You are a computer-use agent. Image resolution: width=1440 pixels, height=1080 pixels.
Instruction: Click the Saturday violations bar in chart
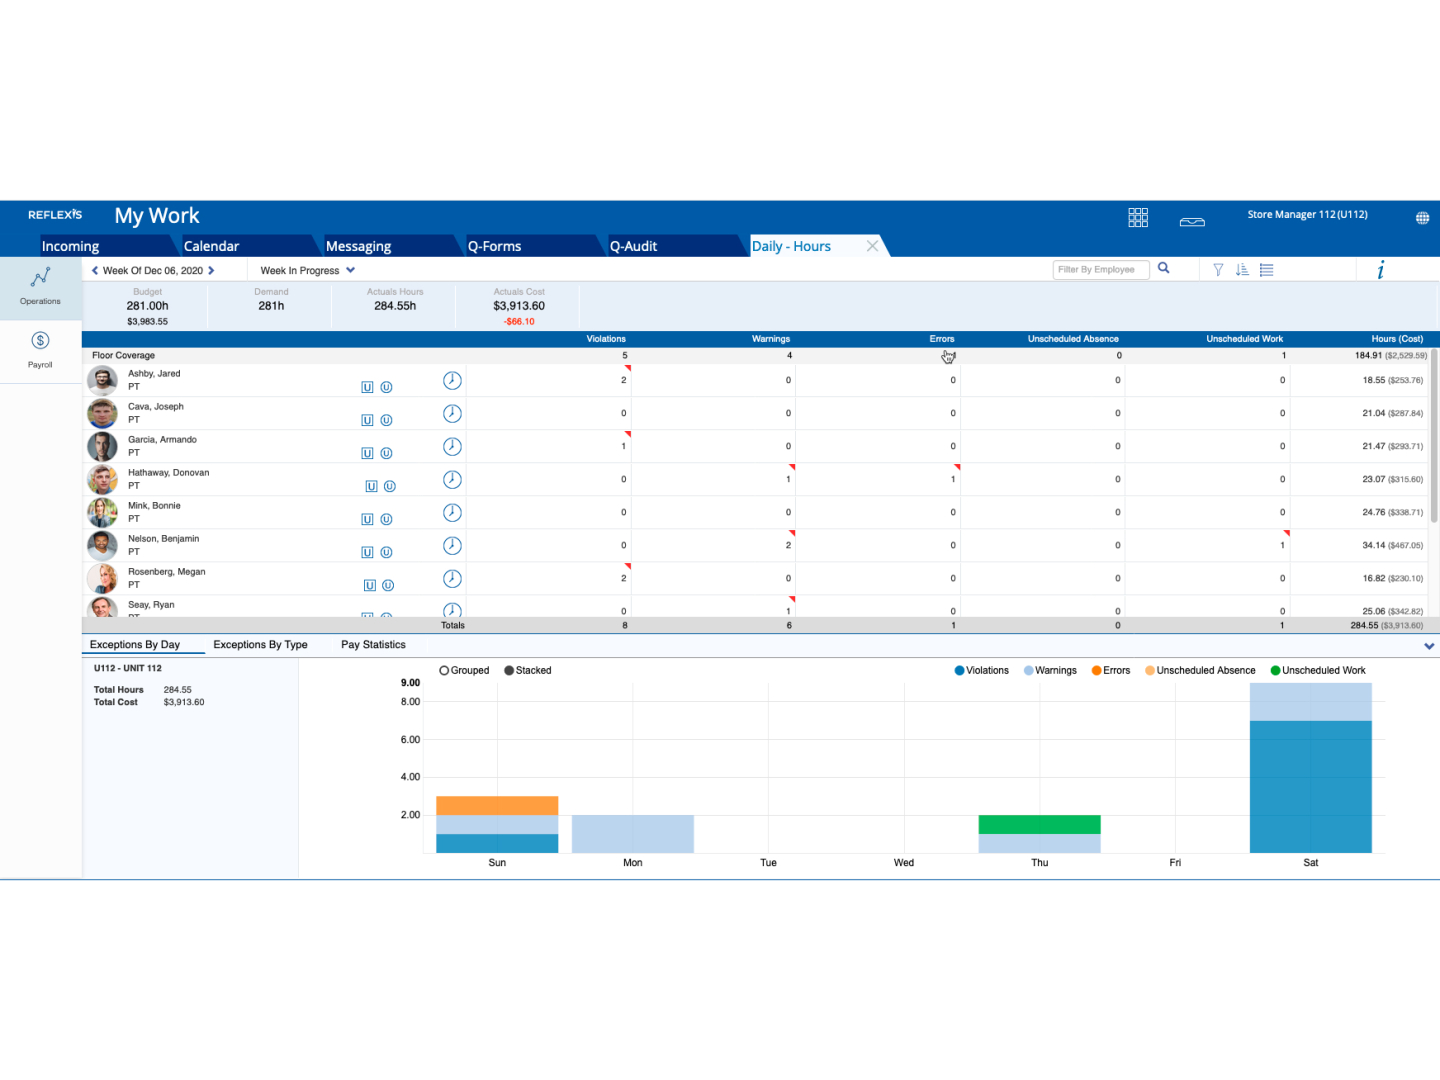point(1311,786)
